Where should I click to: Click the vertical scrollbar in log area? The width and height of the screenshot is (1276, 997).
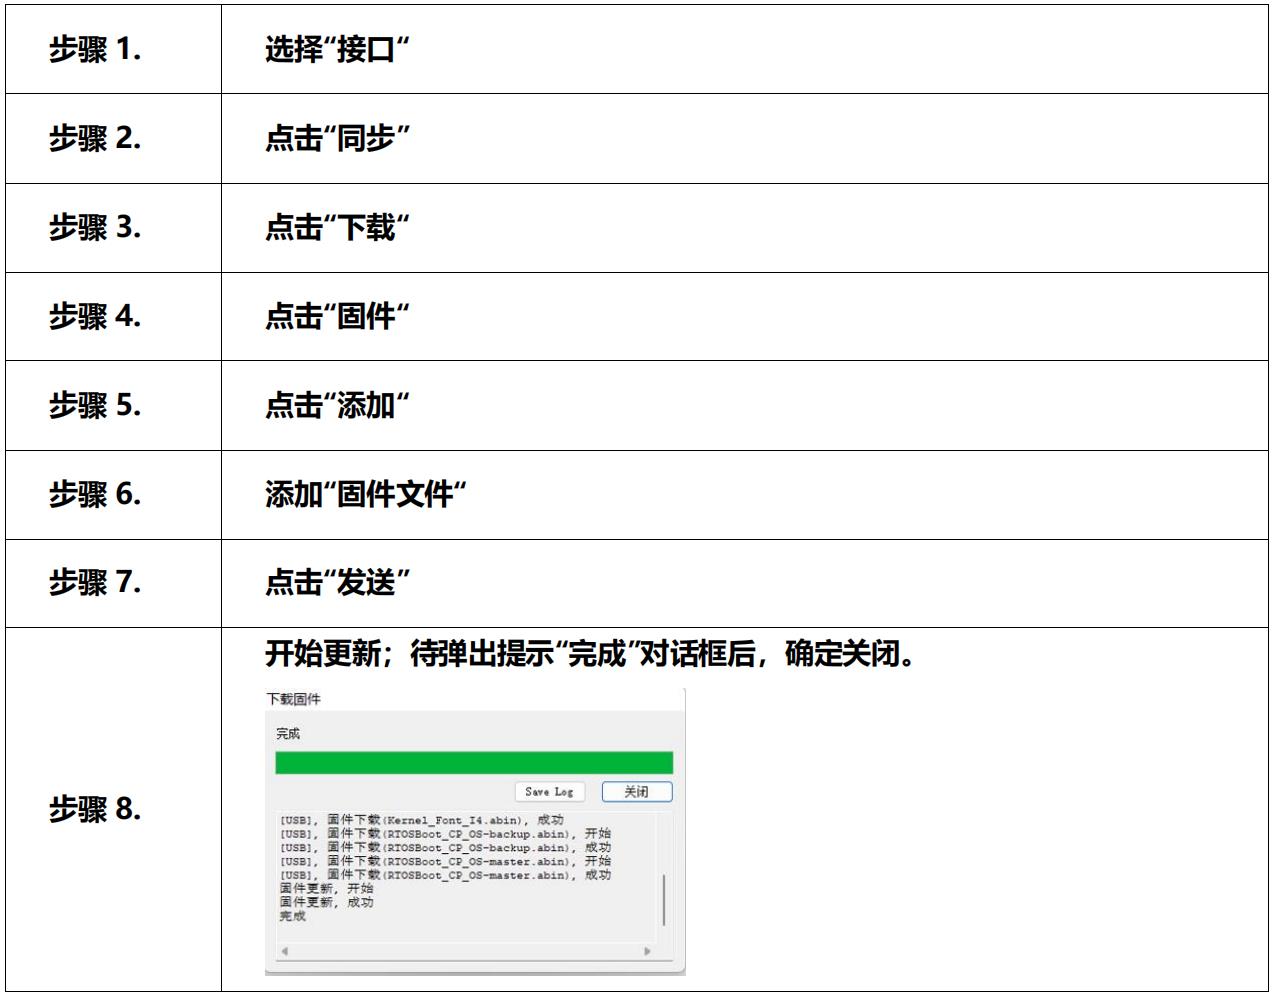coord(664,900)
